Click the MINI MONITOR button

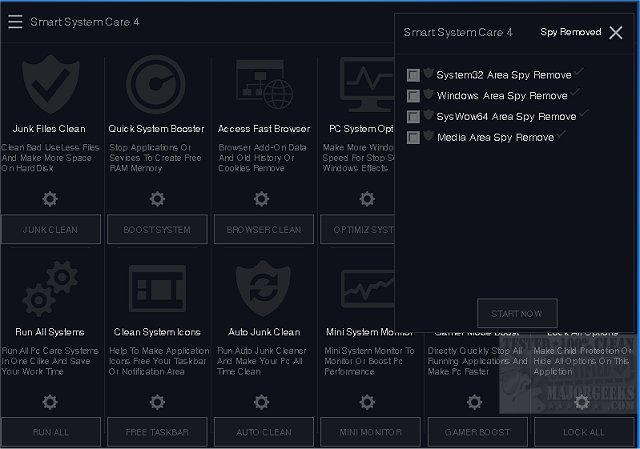370,432
